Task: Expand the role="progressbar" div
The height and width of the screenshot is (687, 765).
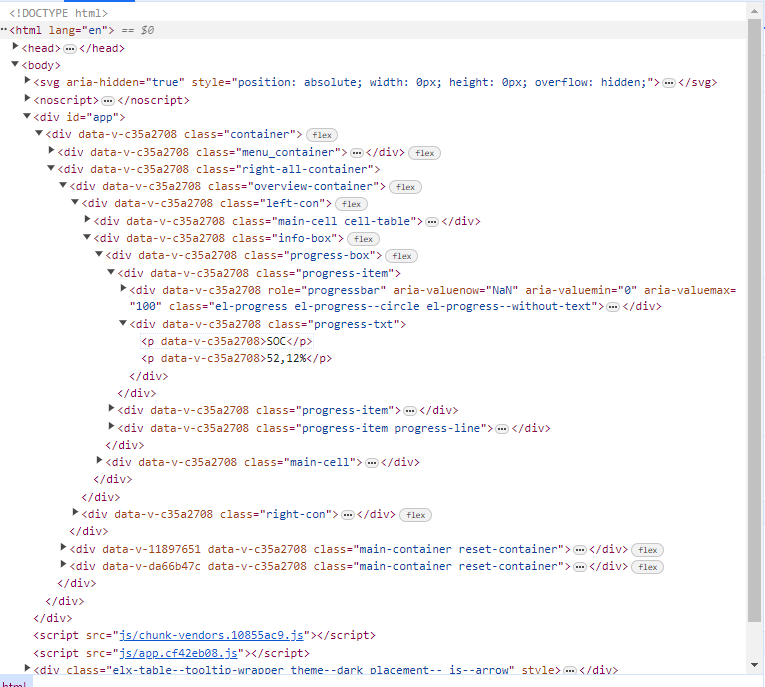Action: pyautogui.click(x=123, y=288)
